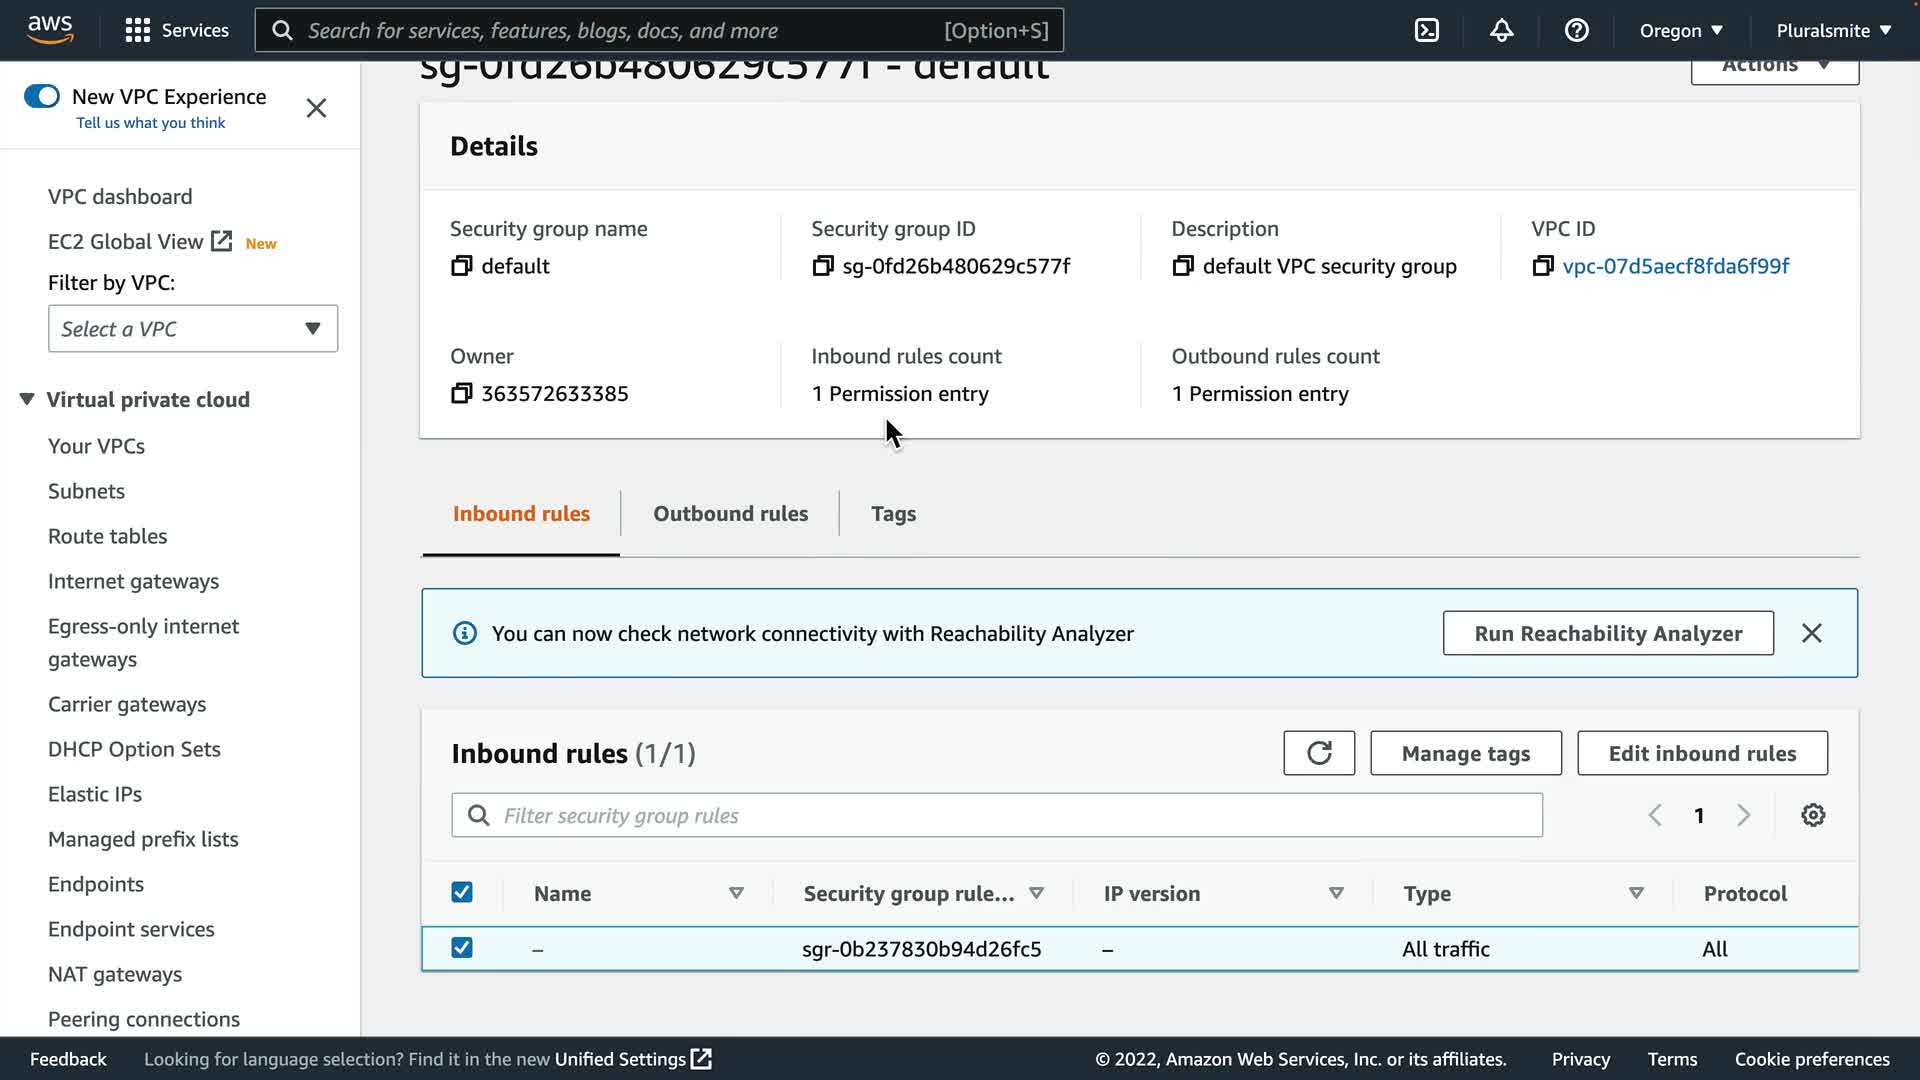
Task: Switch to the Tags tab
Action: pos(893,514)
